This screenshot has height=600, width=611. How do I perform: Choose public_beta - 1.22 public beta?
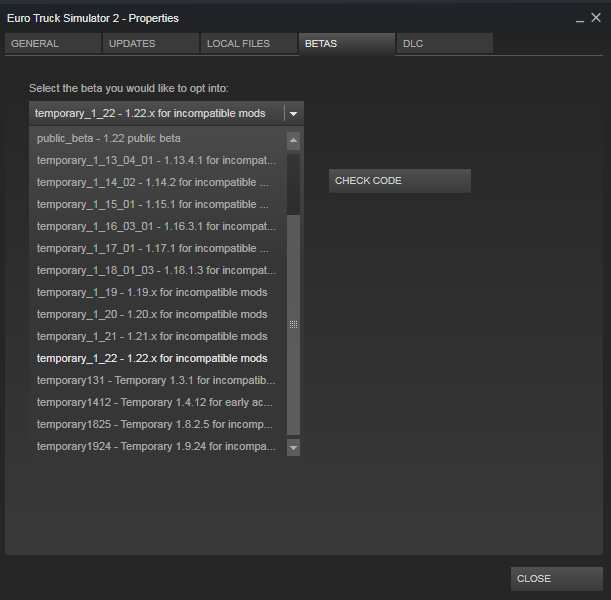click(158, 139)
